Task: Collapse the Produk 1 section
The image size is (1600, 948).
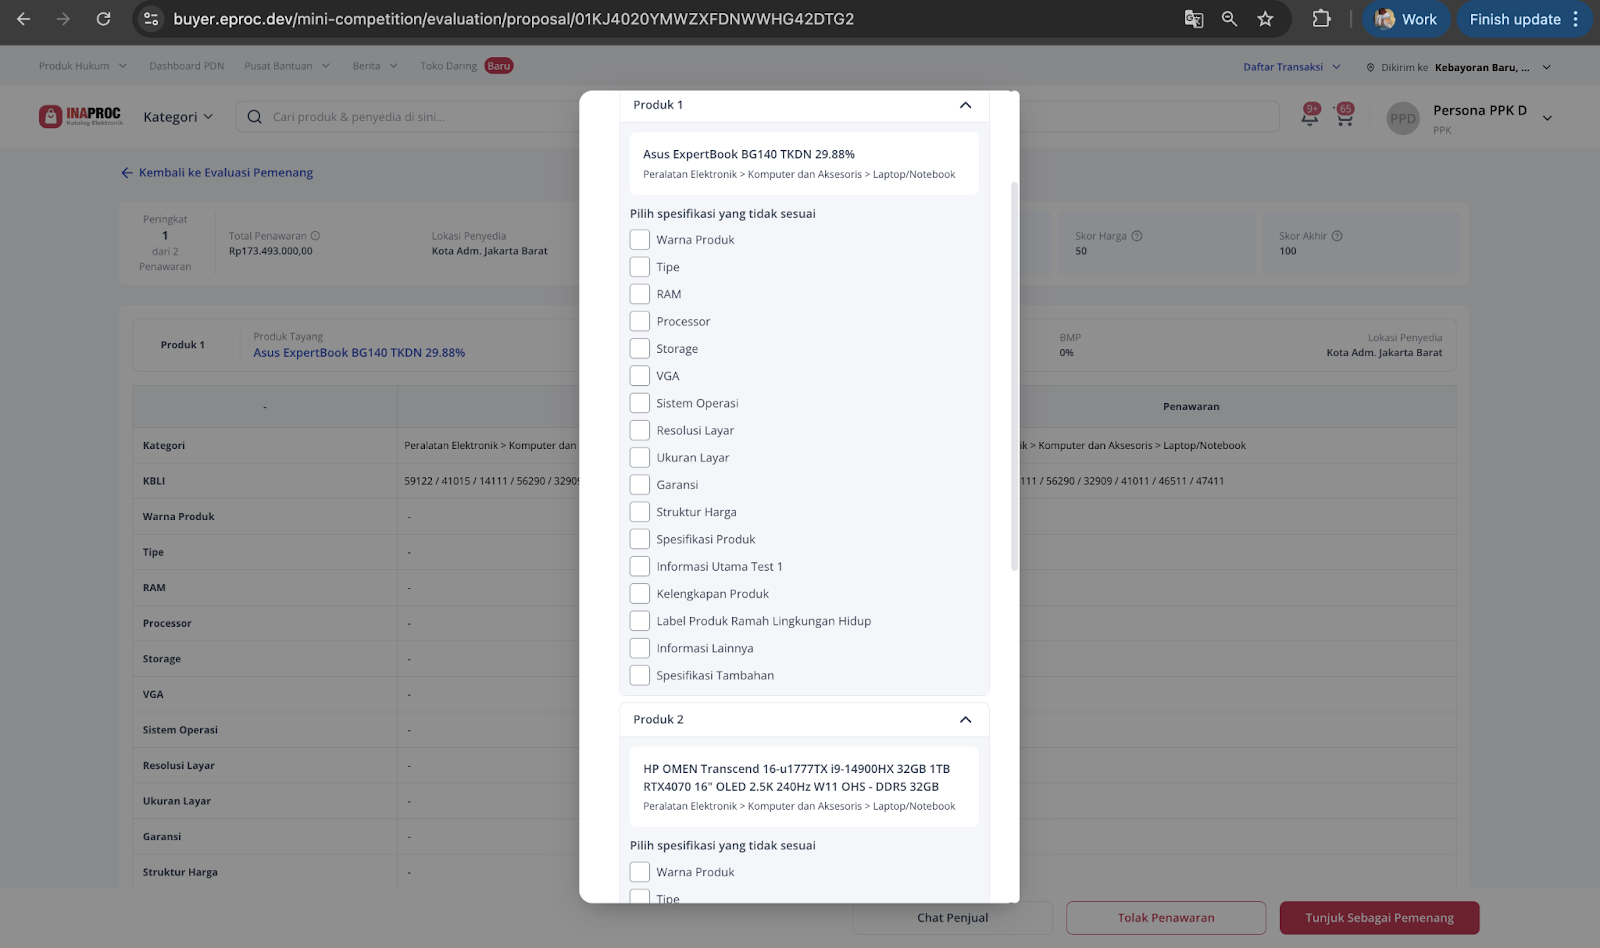Action: (x=965, y=105)
